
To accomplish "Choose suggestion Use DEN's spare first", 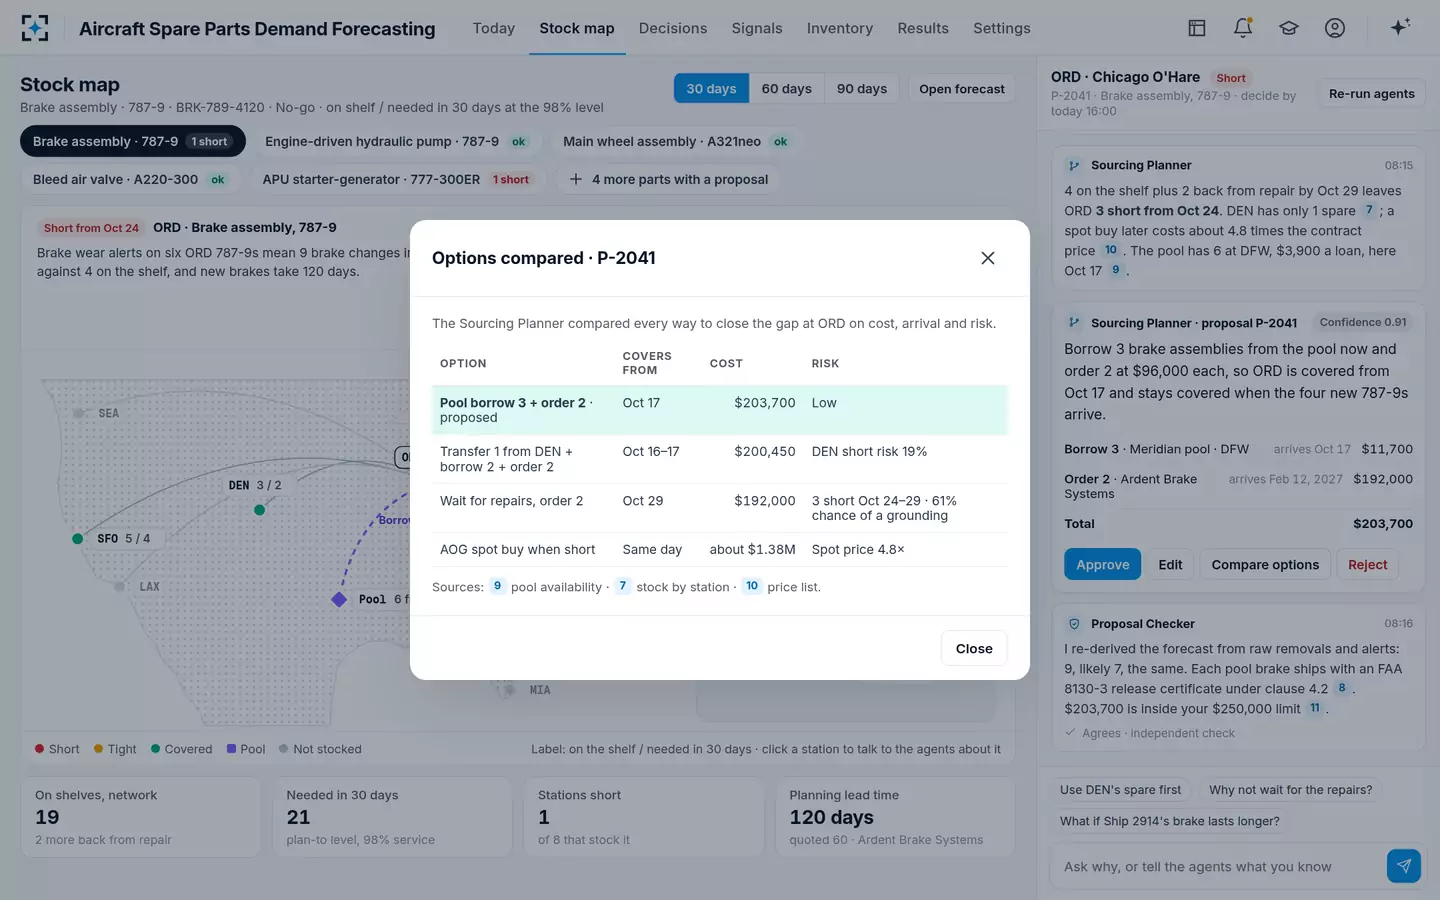I will click(1120, 790).
